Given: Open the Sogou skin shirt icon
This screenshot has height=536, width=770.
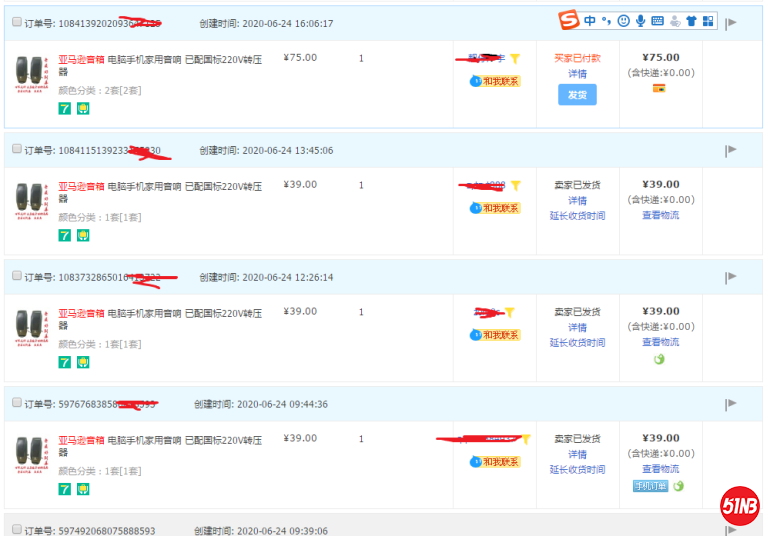Looking at the screenshot, I should click(x=691, y=20).
